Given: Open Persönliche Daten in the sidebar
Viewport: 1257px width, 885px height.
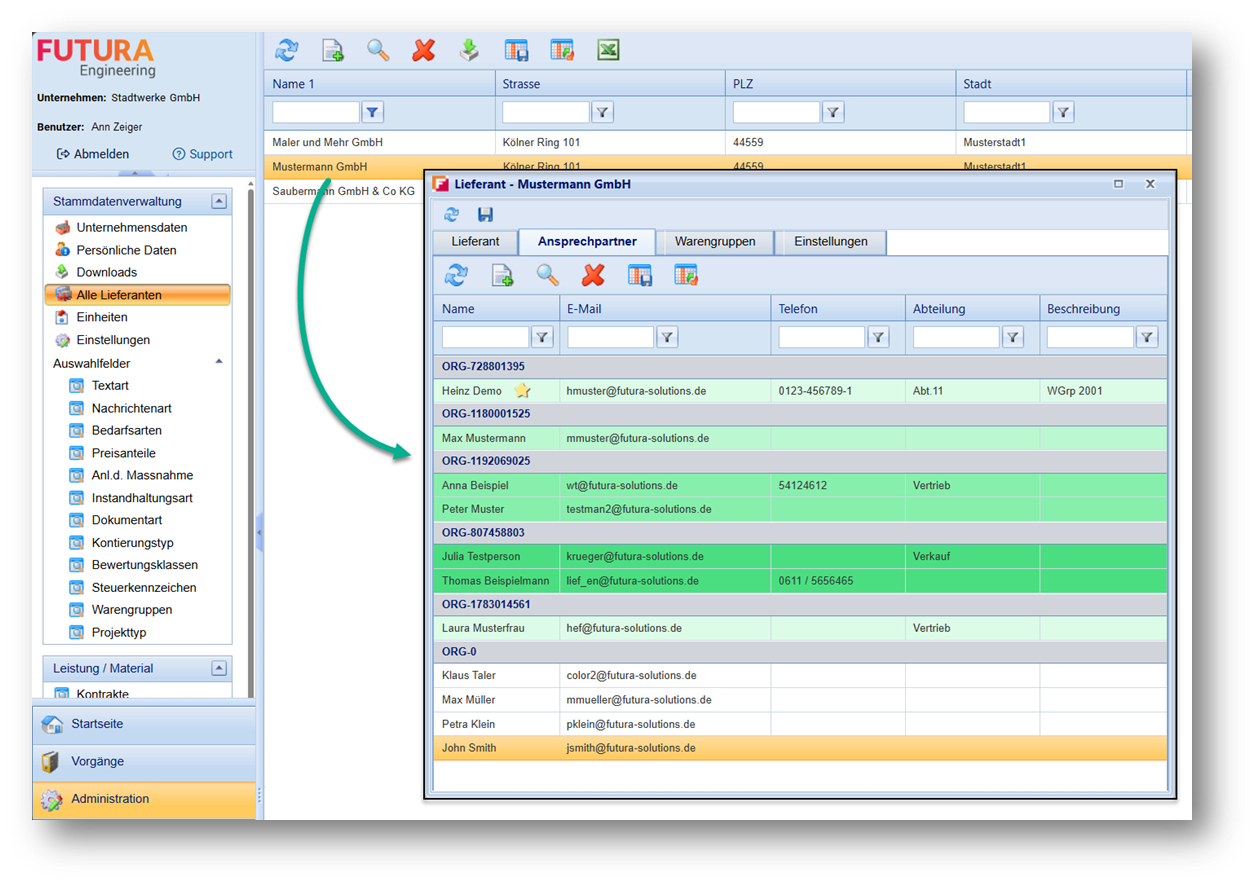Looking at the screenshot, I should tap(126, 250).
